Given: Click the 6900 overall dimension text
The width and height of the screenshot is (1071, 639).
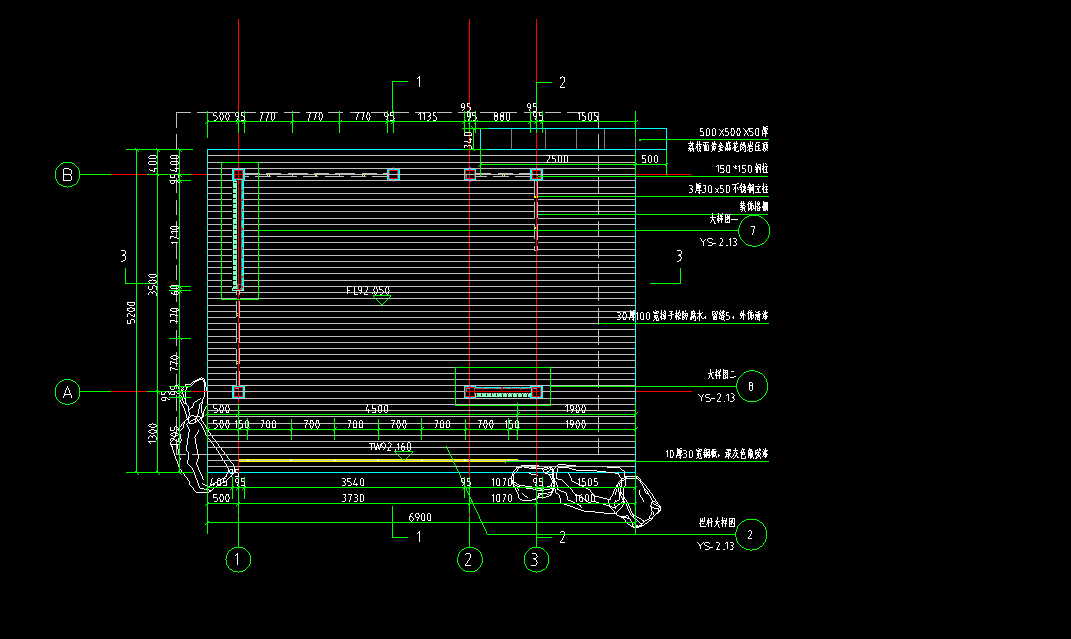Looking at the screenshot, I should pyautogui.click(x=420, y=516).
